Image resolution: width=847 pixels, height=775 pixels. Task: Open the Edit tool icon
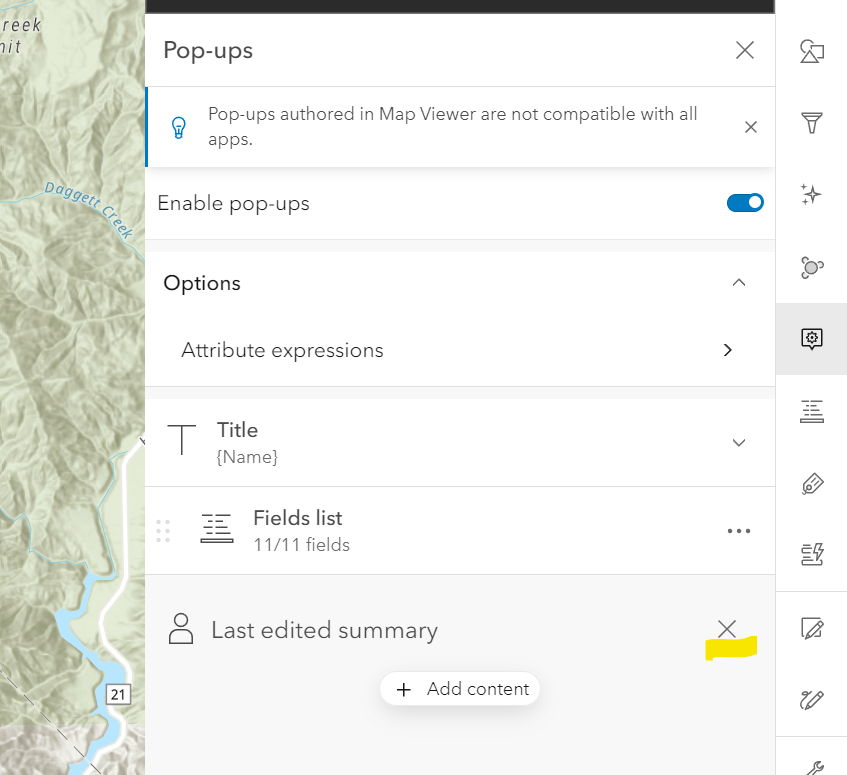click(x=811, y=628)
